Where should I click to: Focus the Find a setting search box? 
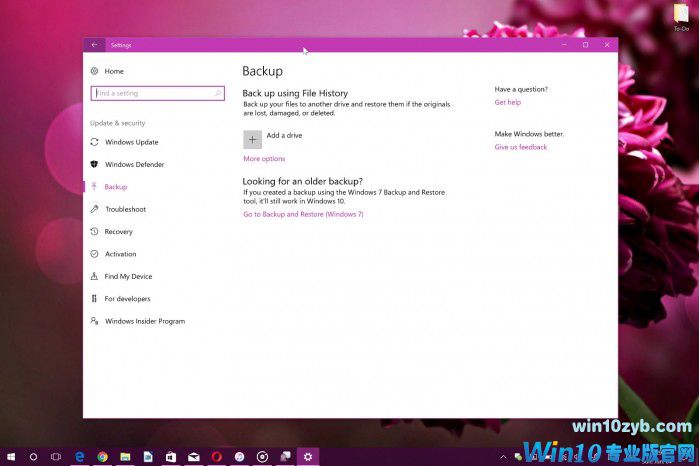tap(158, 93)
